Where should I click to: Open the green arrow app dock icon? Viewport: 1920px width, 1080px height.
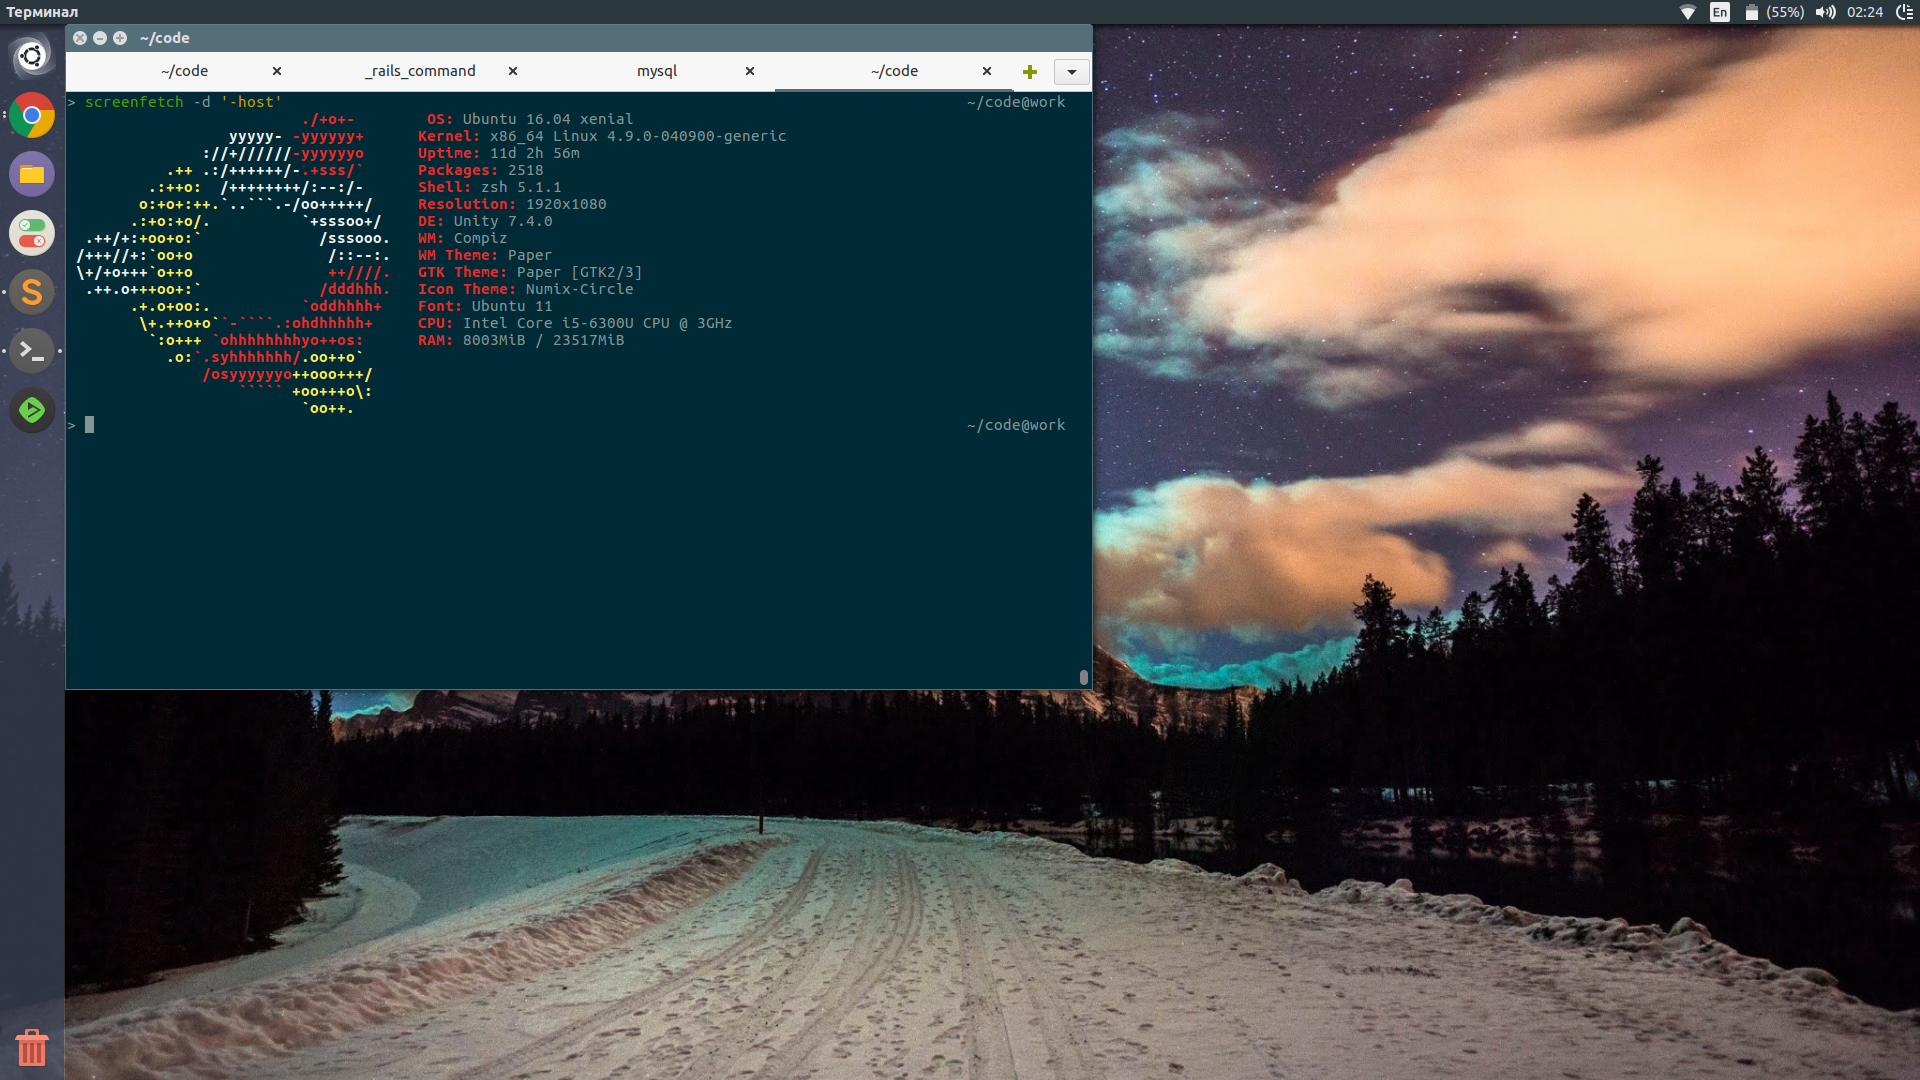point(32,410)
